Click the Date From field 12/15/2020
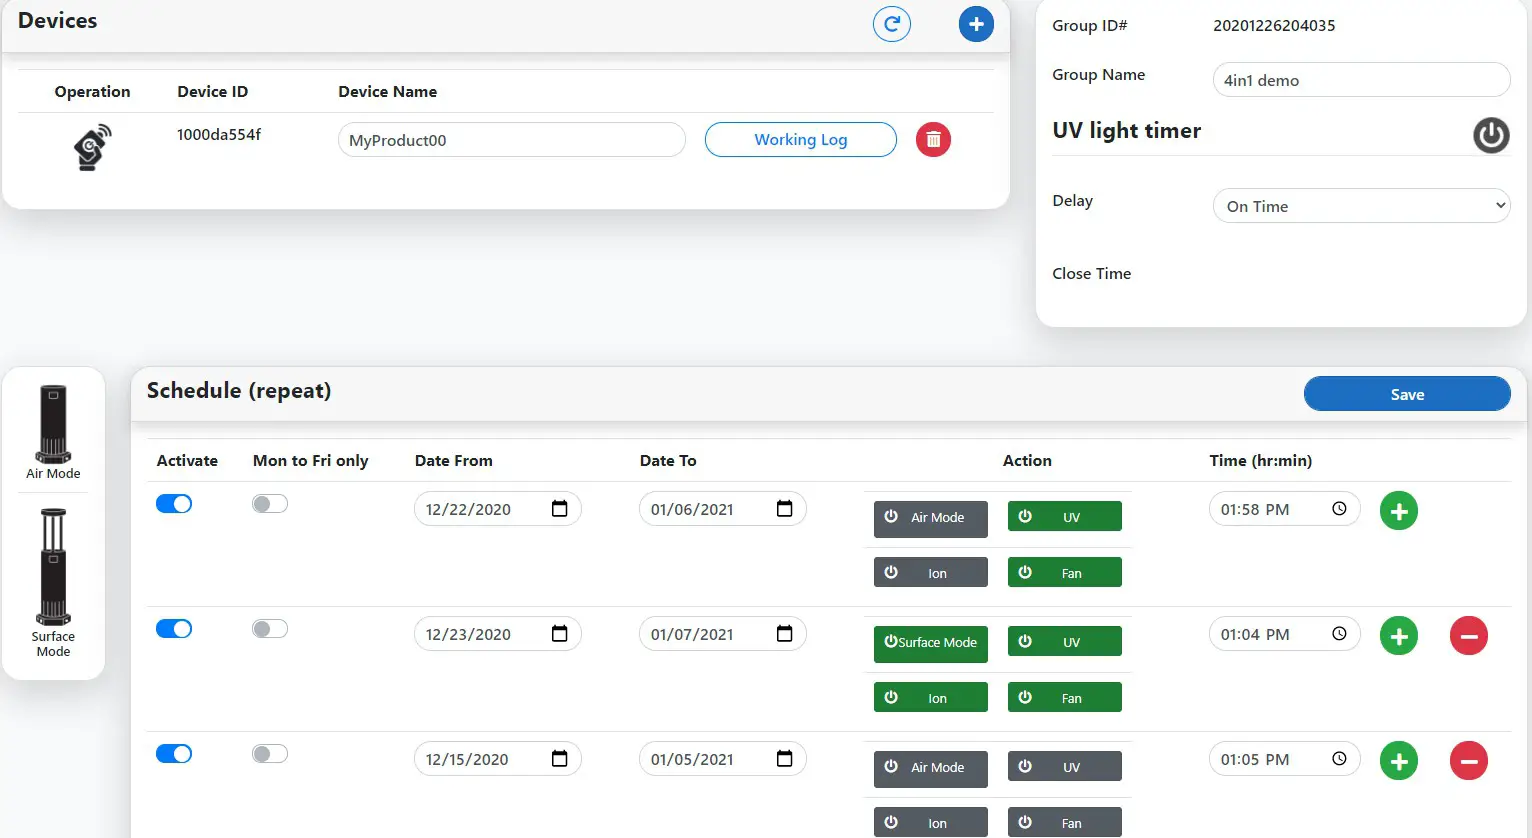This screenshot has width=1532, height=838. [x=497, y=759]
